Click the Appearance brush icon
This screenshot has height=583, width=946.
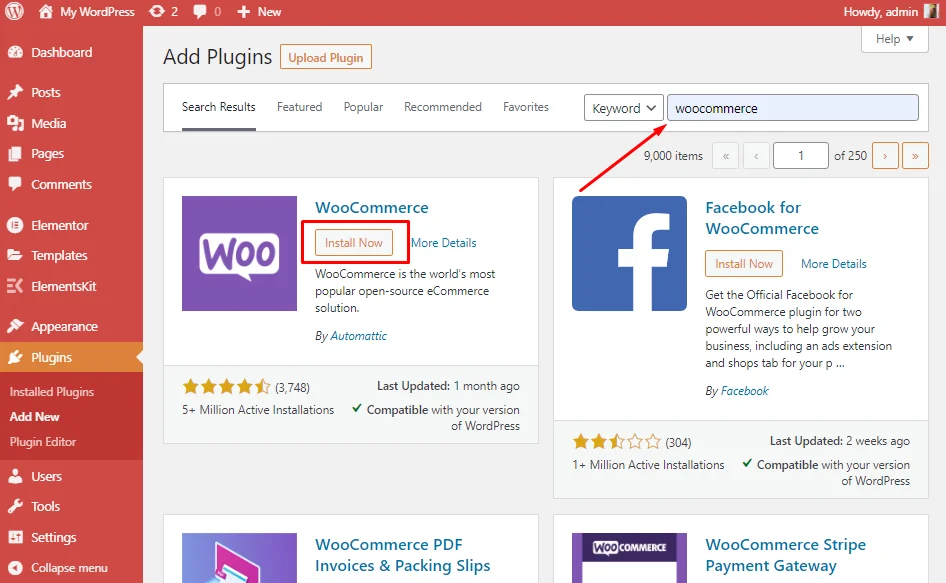pos(15,327)
